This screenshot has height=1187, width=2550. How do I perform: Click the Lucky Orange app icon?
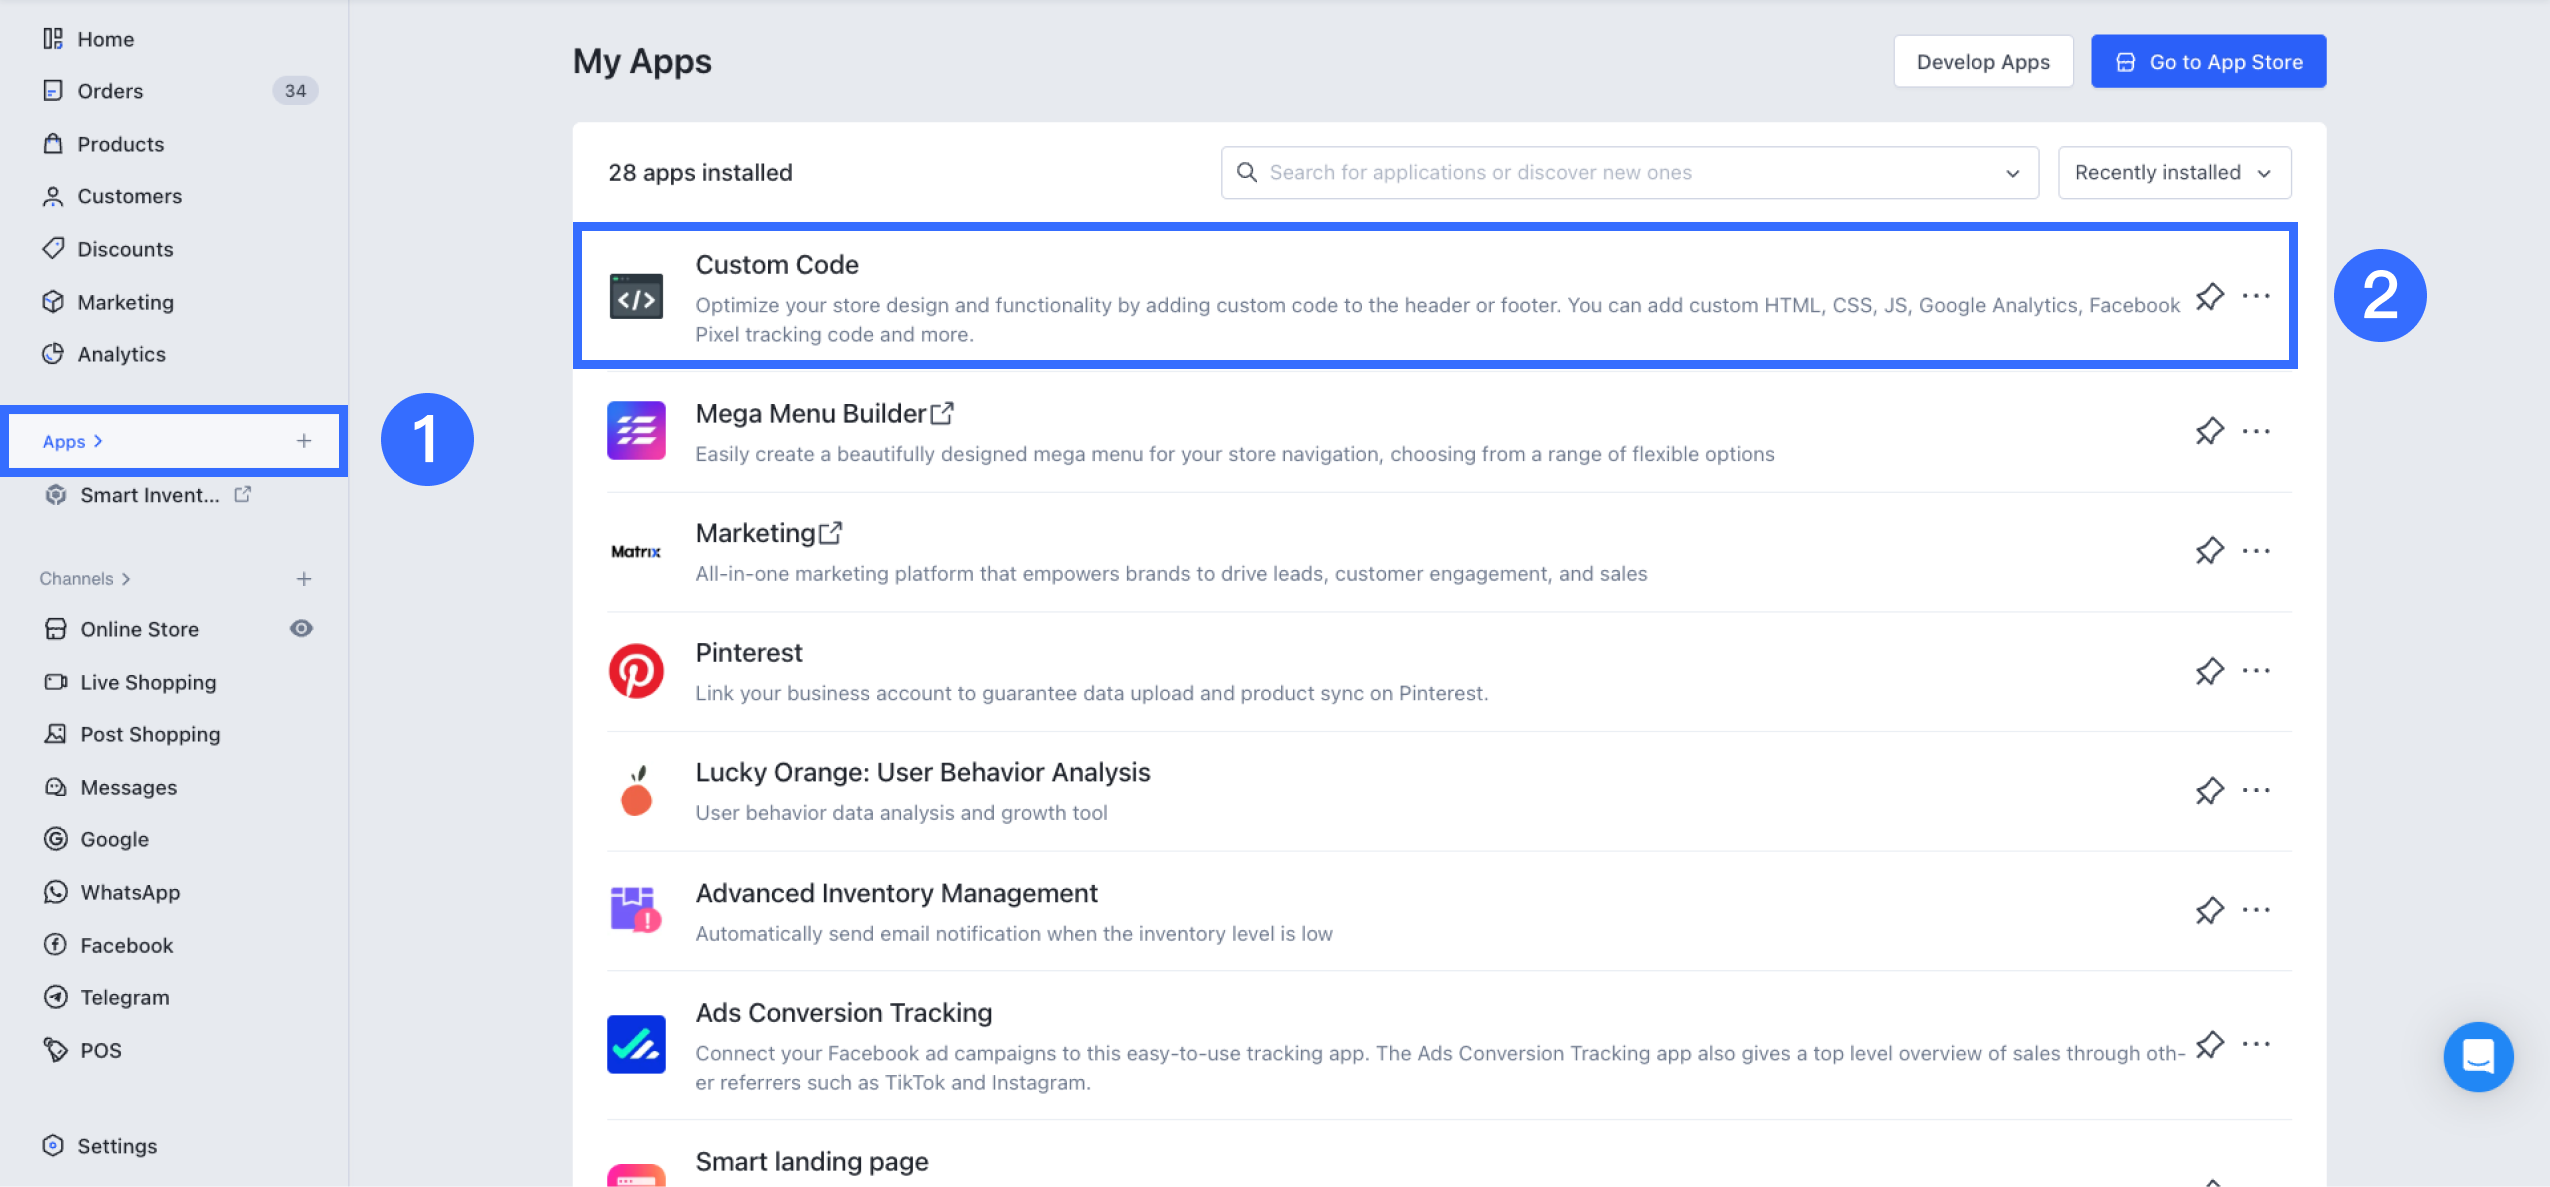tap(636, 791)
